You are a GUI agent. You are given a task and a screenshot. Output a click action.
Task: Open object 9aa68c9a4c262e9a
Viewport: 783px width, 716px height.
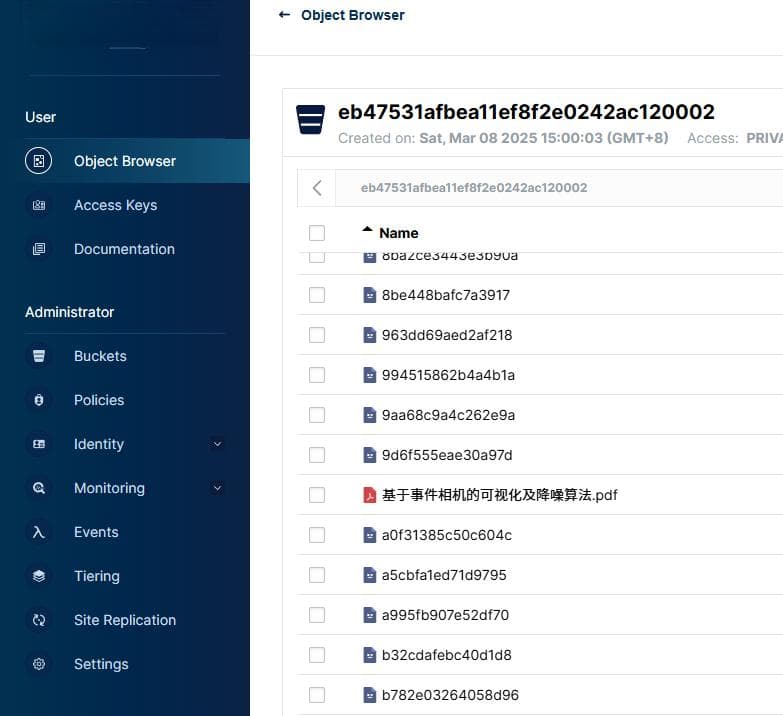pos(448,415)
